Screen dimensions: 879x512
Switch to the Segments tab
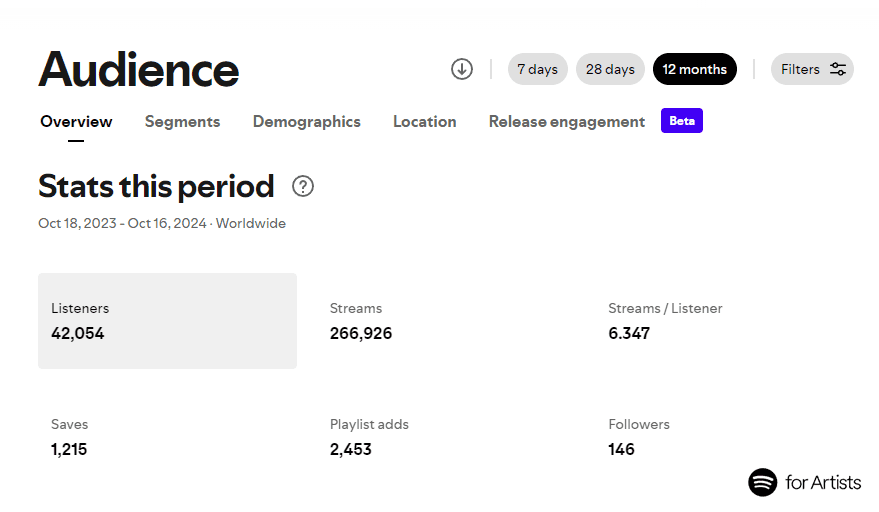click(x=182, y=122)
